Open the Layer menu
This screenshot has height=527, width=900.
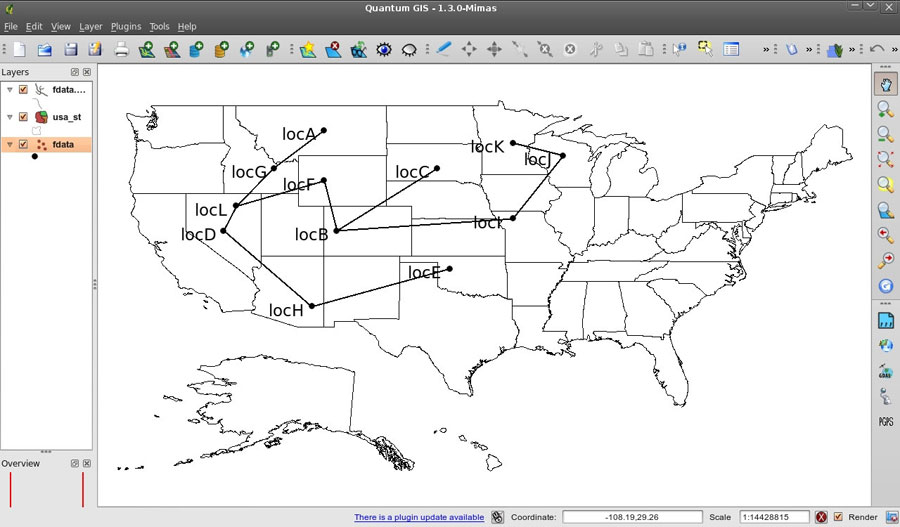click(91, 26)
